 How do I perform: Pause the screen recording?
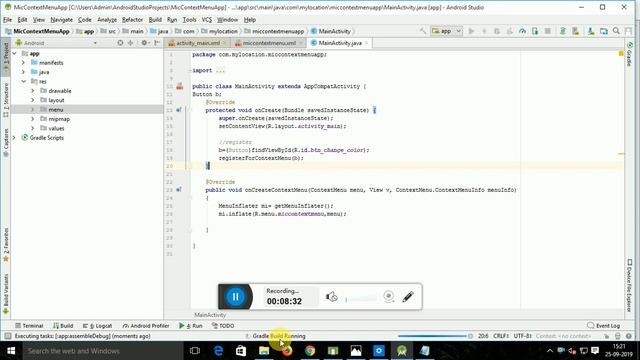click(x=235, y=297)
